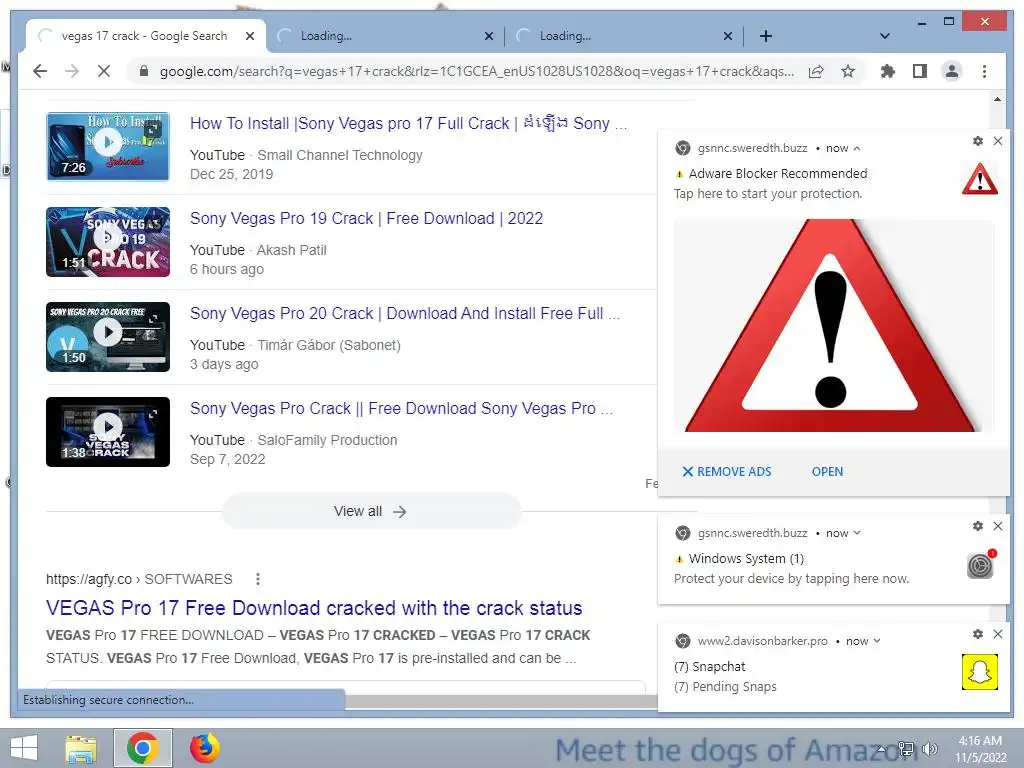Click the forward navigation arrow
Viewport: 1024px width, 768px height.
coord(72,71)
